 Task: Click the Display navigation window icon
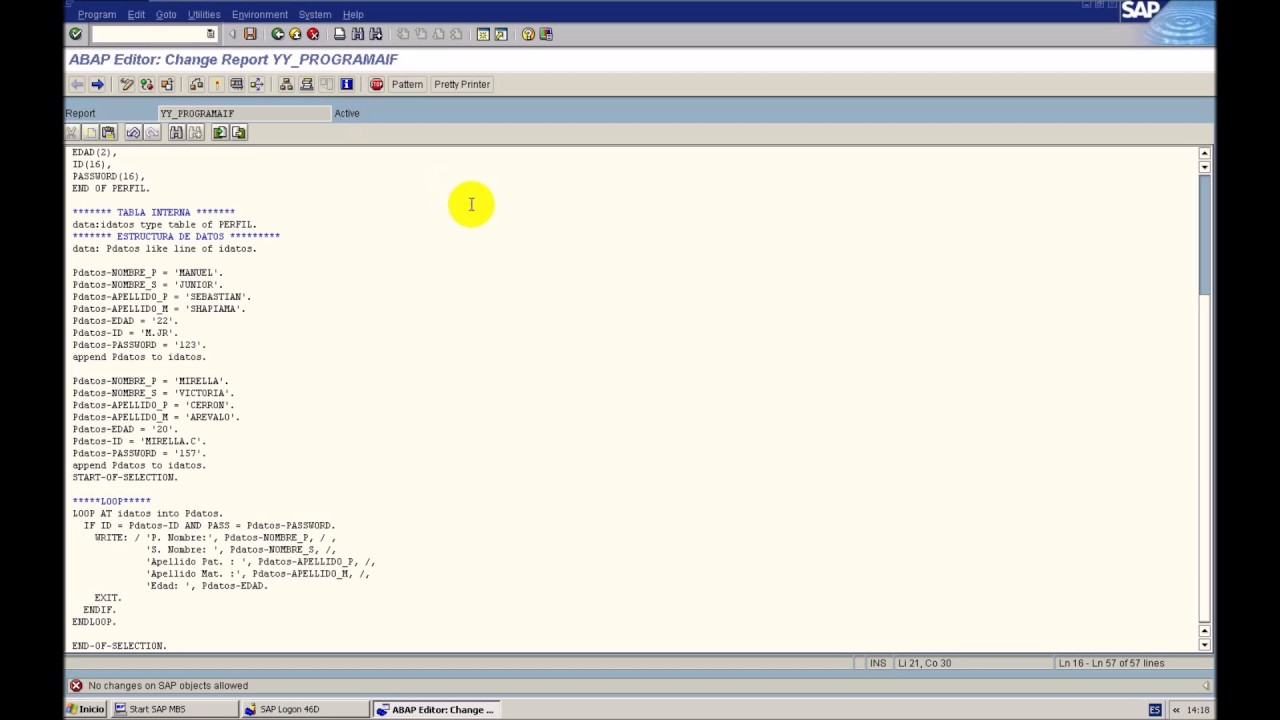306,84
